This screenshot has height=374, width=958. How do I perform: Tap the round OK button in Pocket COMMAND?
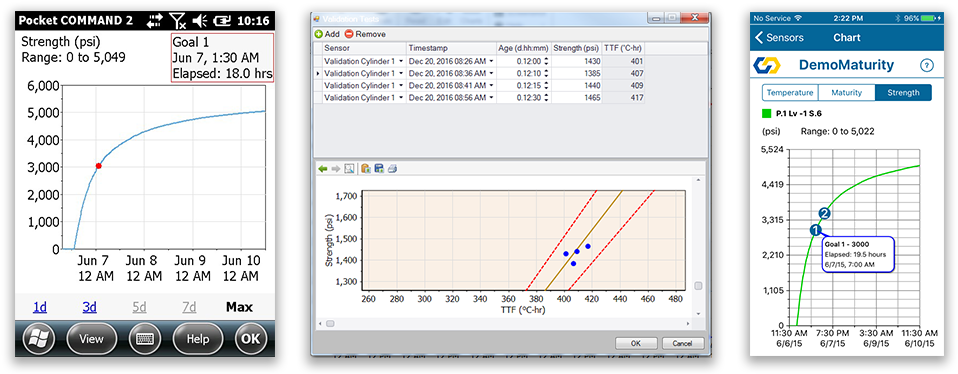251,339
